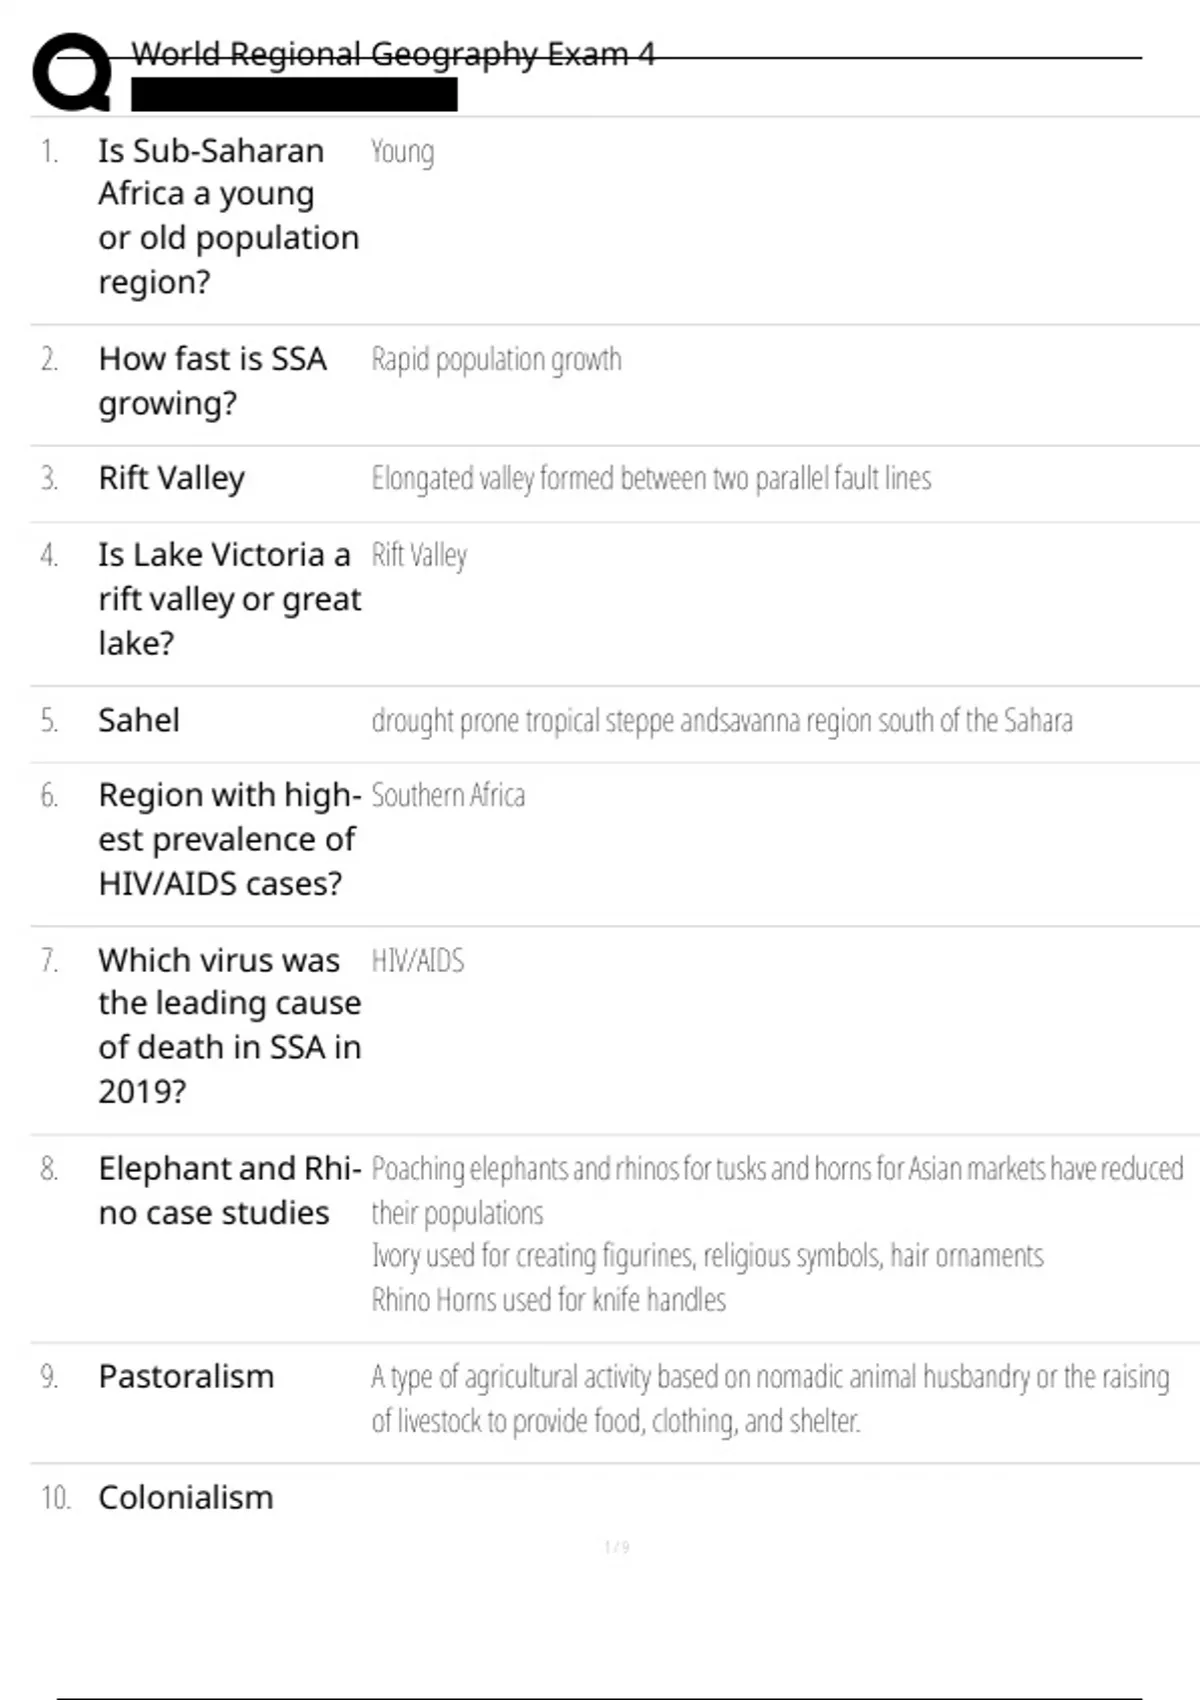
Task: Click the term "Colonialism"
Action: pos(186,1498)
